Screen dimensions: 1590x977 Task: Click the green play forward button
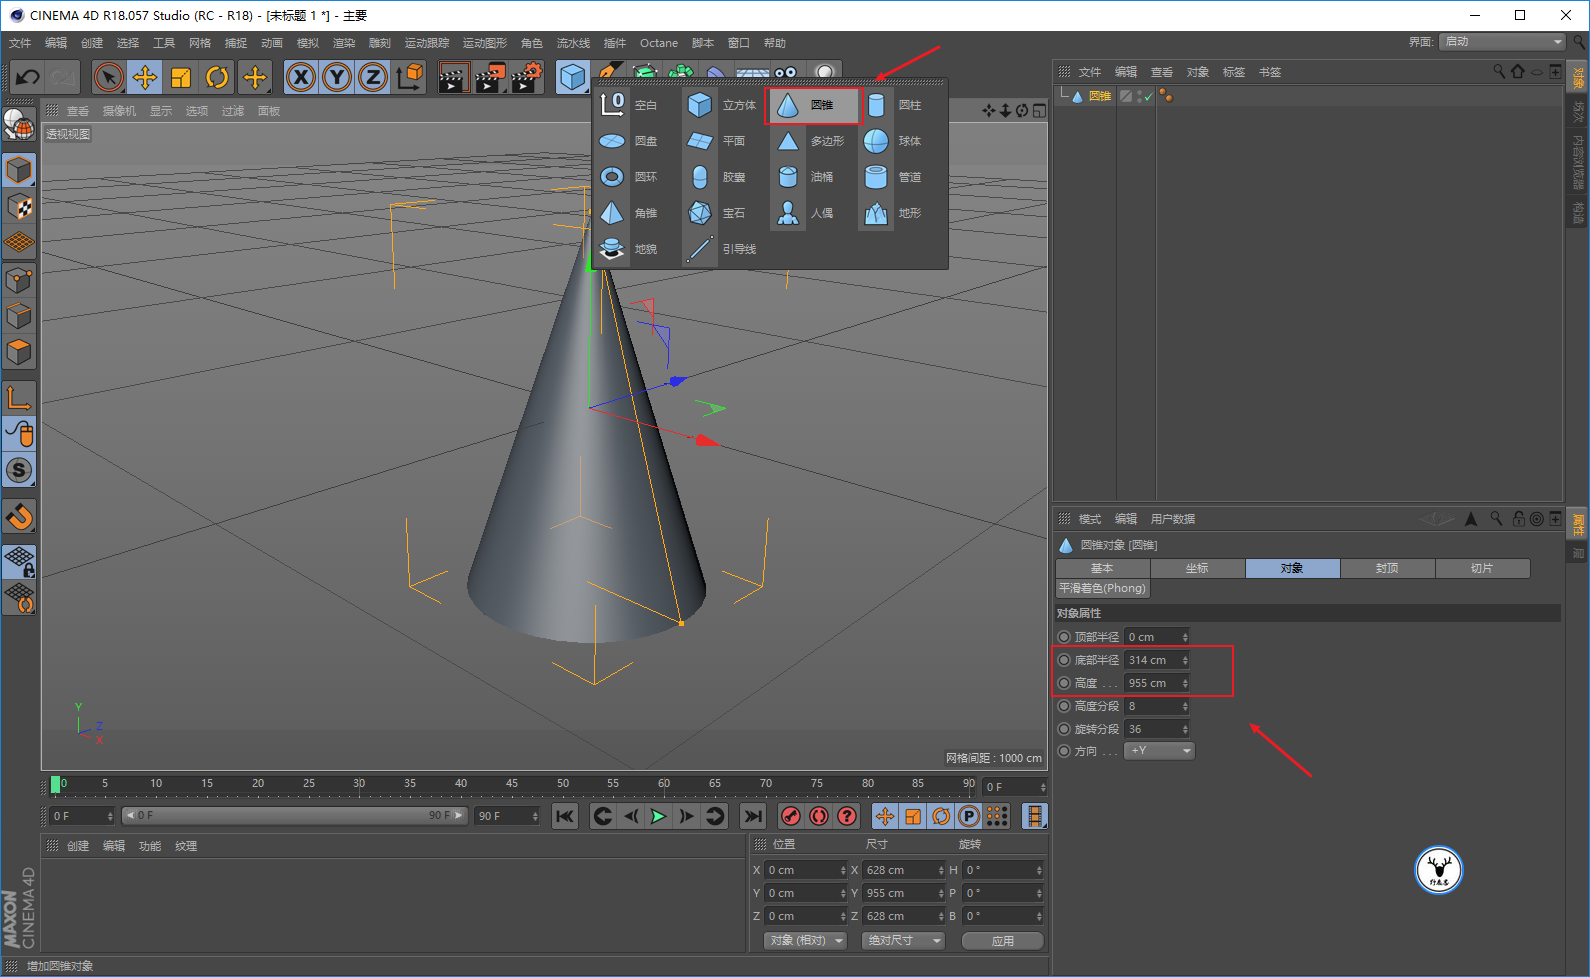pos(659,816)
